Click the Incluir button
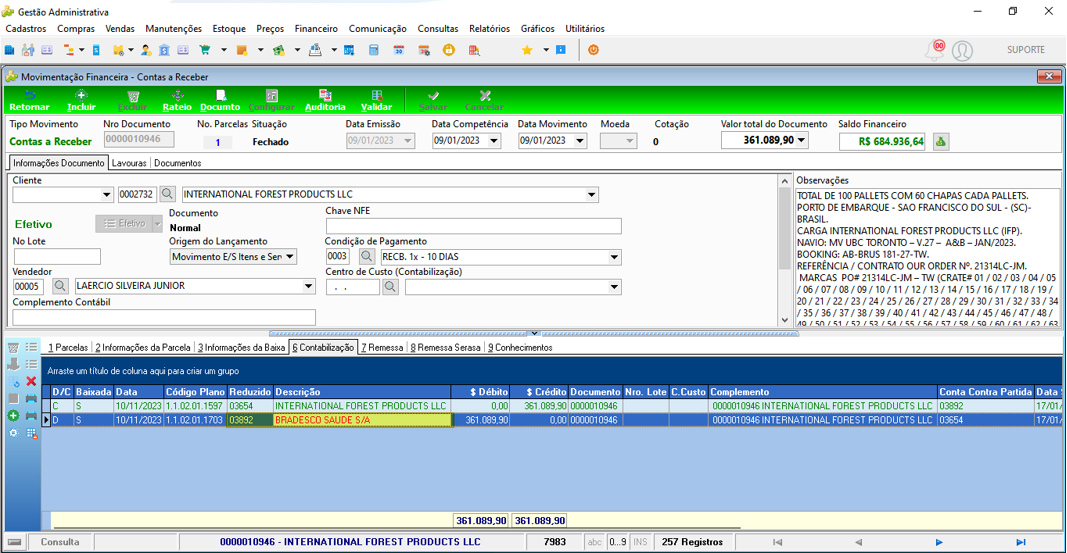 [81, 101]
